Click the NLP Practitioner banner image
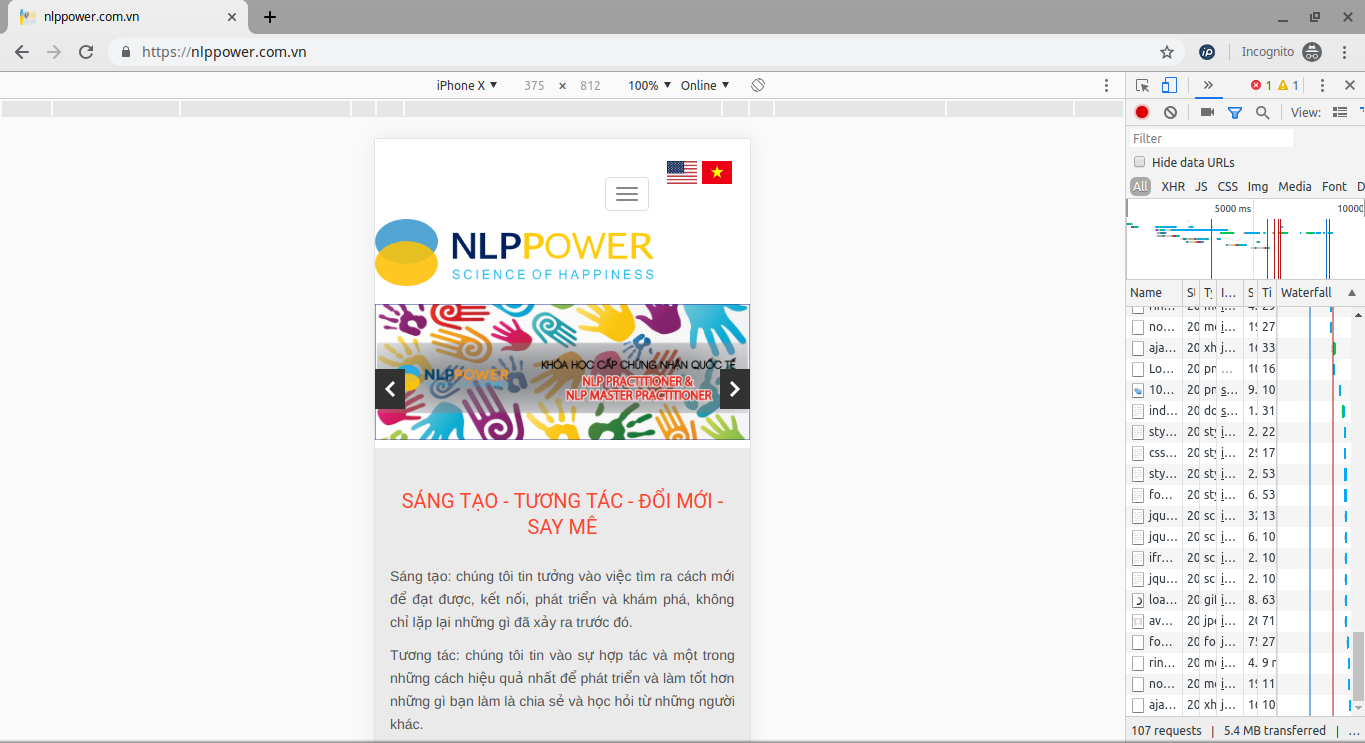 [x=562, y=372]
